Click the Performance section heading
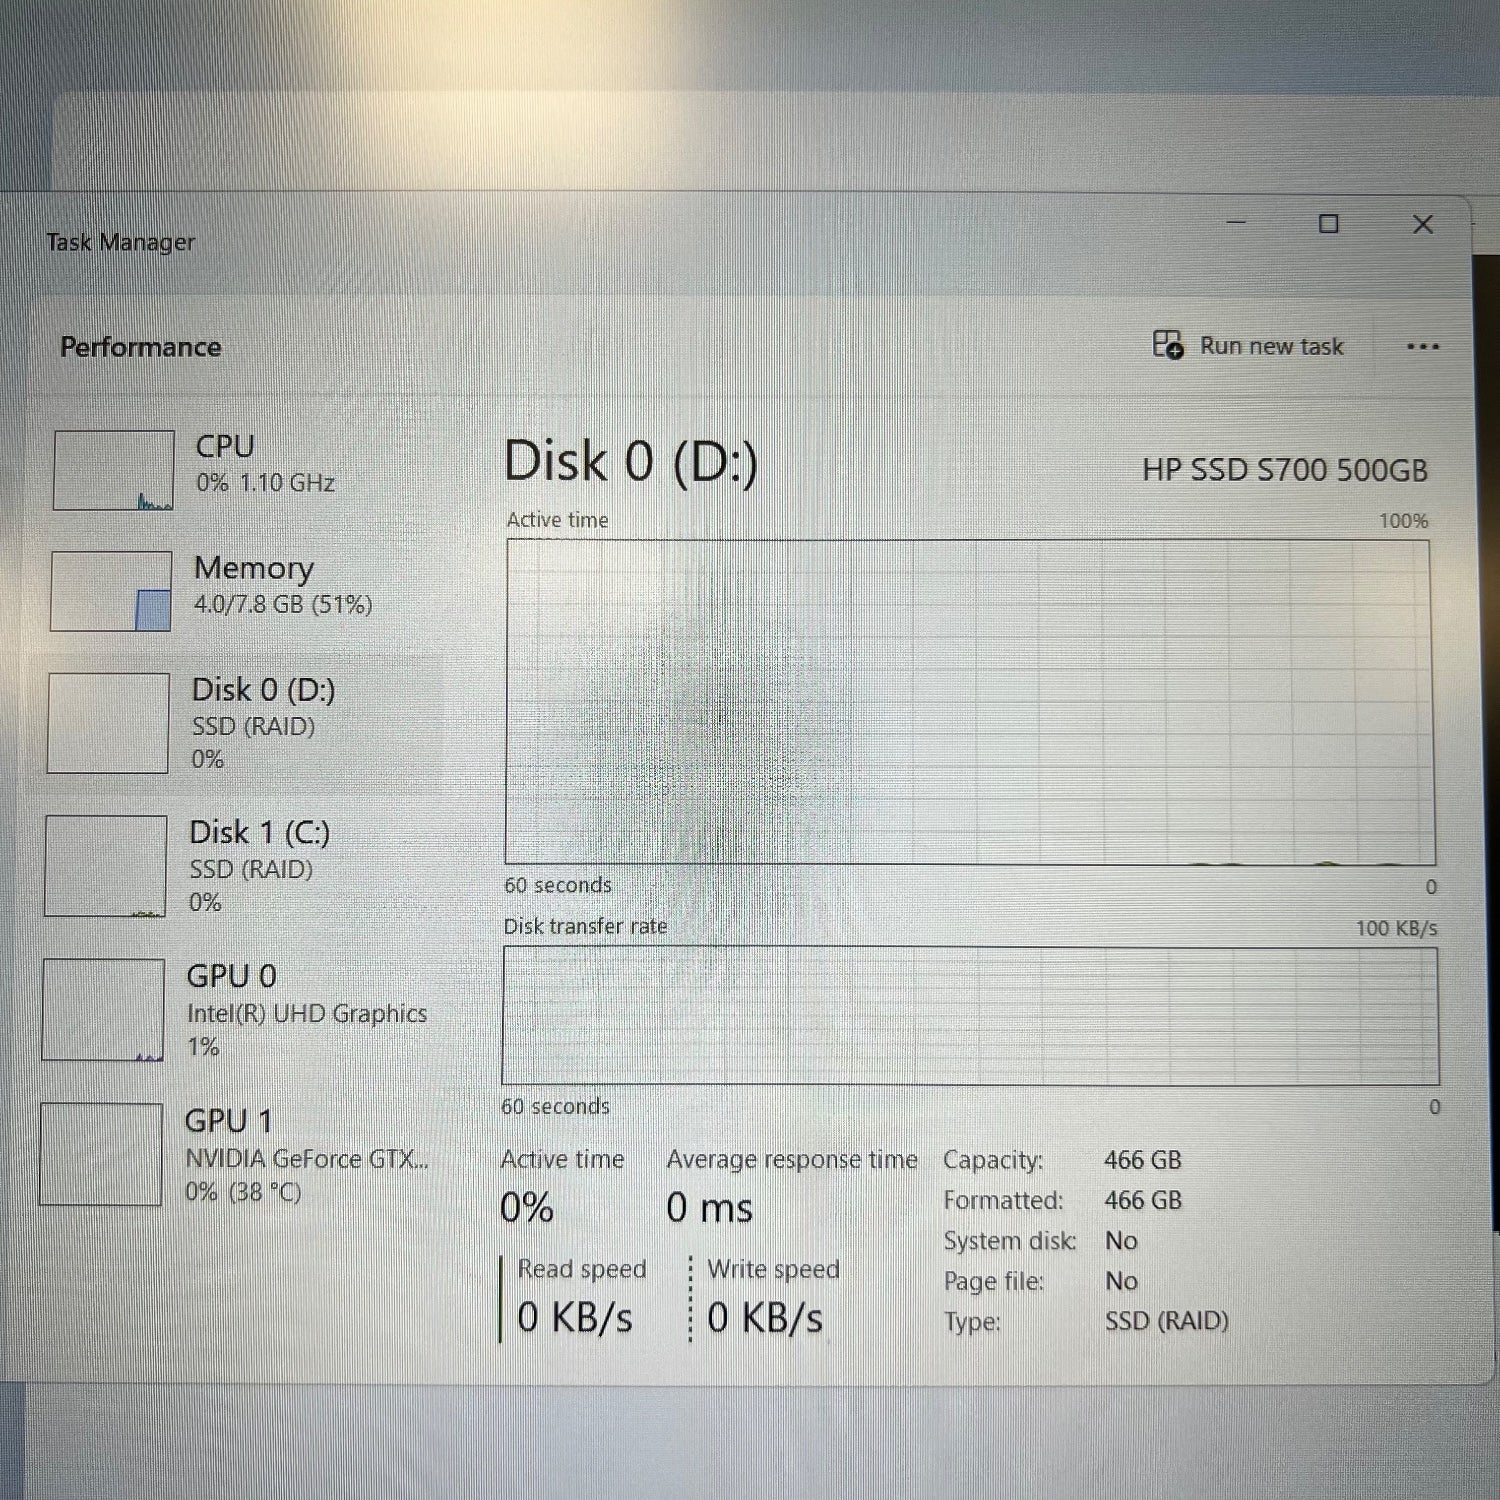This screenshot has width=1500, height=1500. (x=140, y=346)
